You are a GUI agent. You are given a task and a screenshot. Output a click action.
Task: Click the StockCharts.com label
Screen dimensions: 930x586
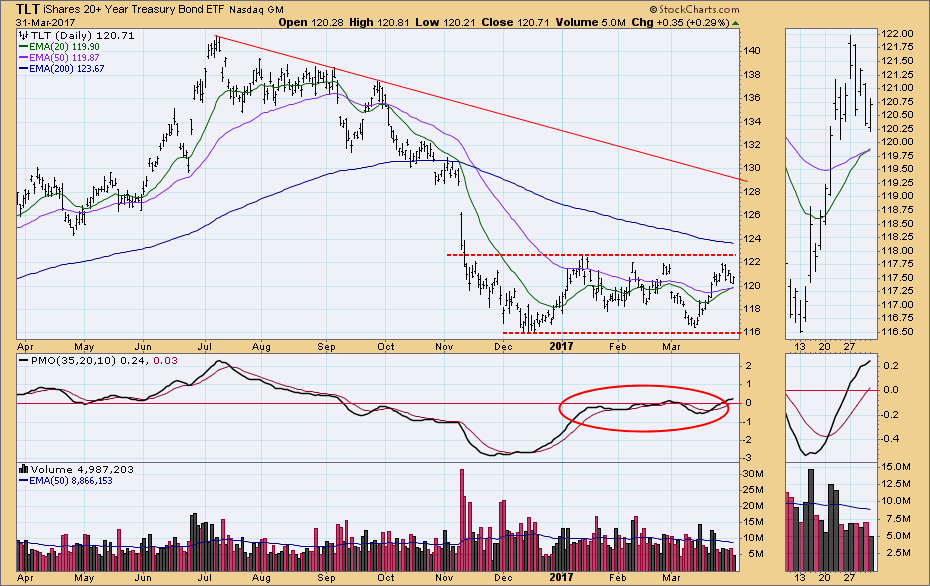tap(695, 9)
